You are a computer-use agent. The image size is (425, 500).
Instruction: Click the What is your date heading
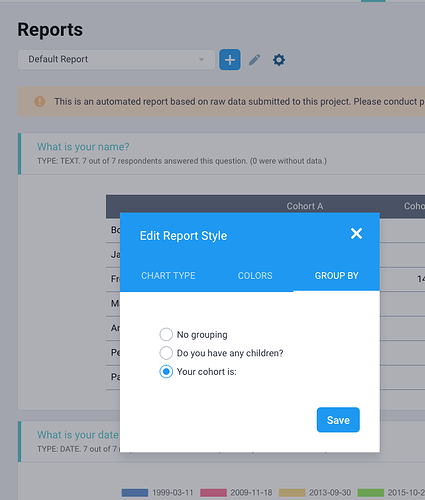78,435
